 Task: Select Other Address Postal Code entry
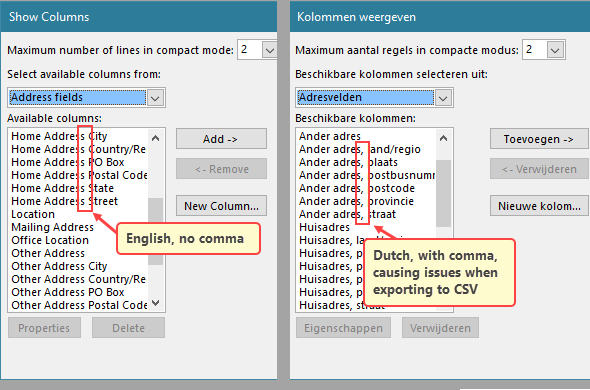79,305
